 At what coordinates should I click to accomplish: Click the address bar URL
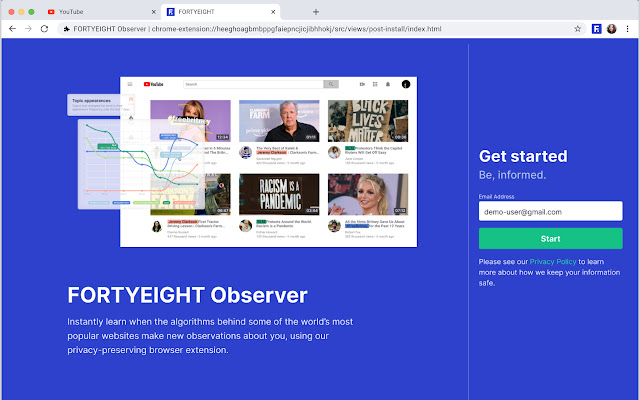[296, 29]
